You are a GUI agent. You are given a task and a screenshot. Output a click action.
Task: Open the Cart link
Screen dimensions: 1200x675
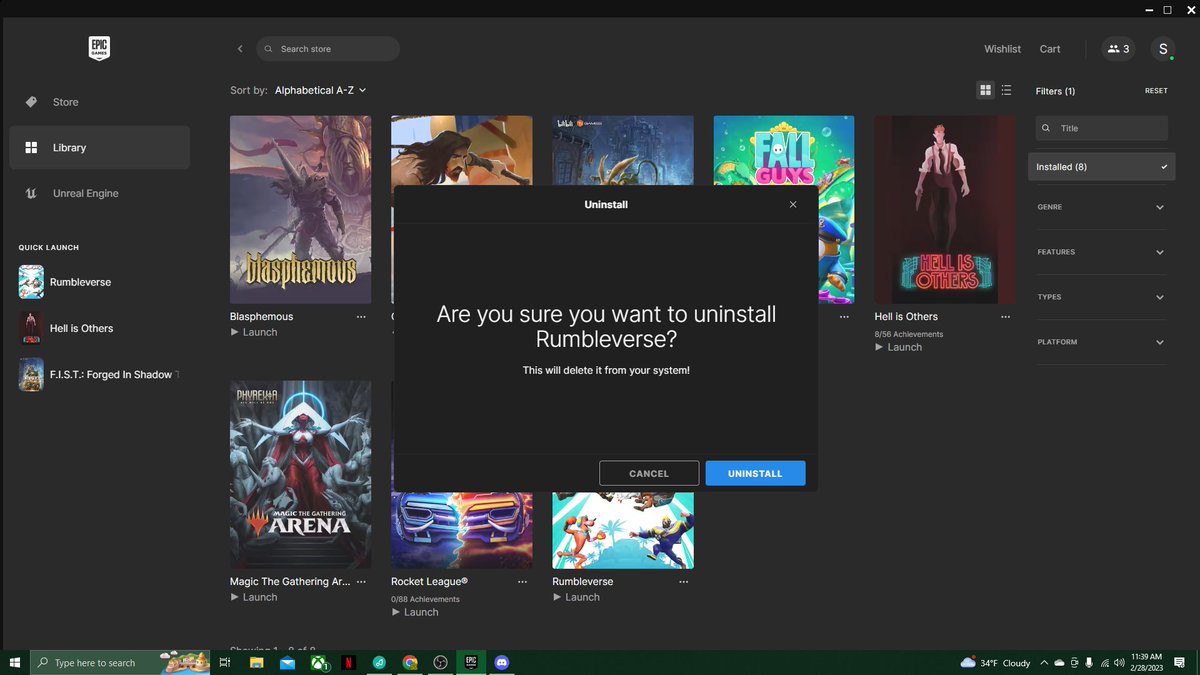(1050, 49)
